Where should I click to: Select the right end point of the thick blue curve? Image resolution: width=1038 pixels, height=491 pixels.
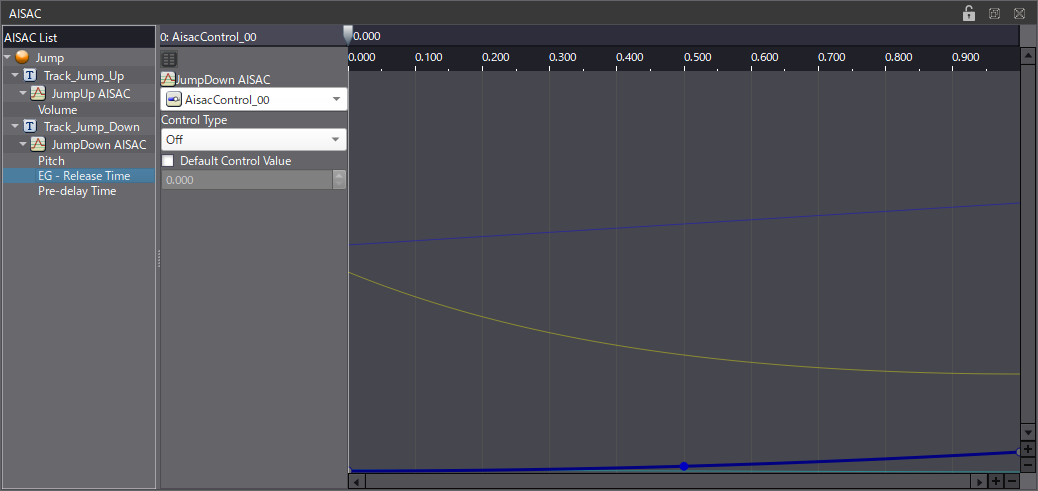pyautogui.click(x=1019, y=452)
